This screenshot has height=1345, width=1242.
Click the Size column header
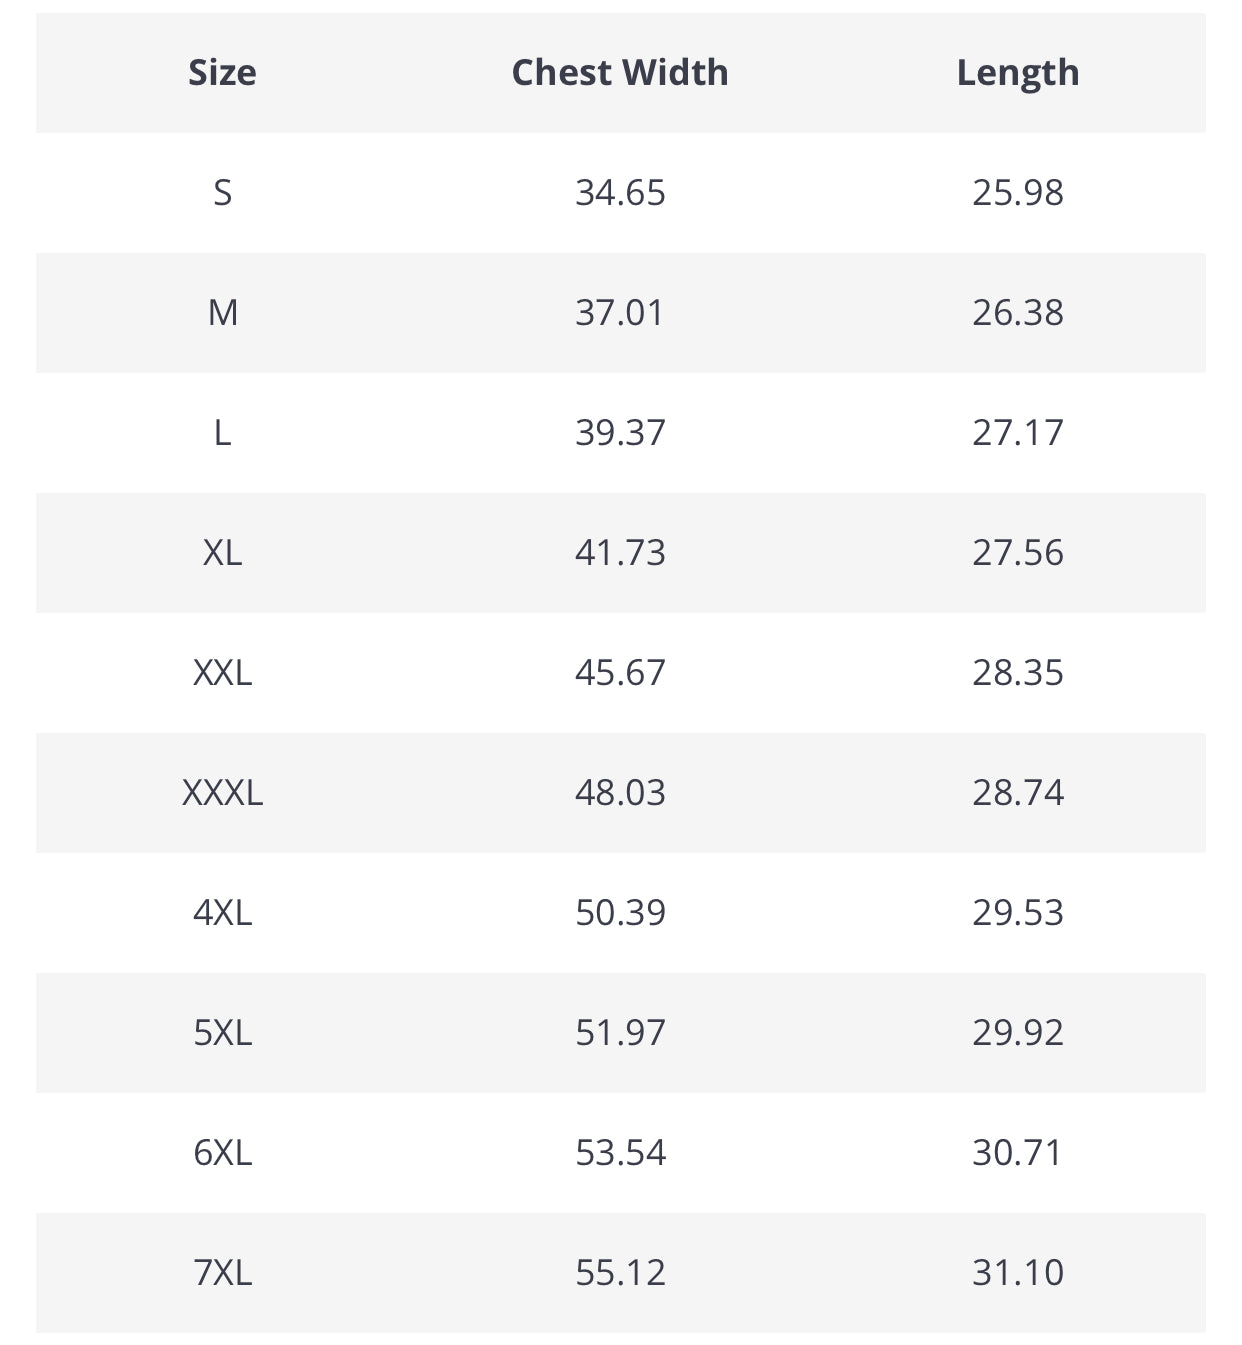coord(222,73)
